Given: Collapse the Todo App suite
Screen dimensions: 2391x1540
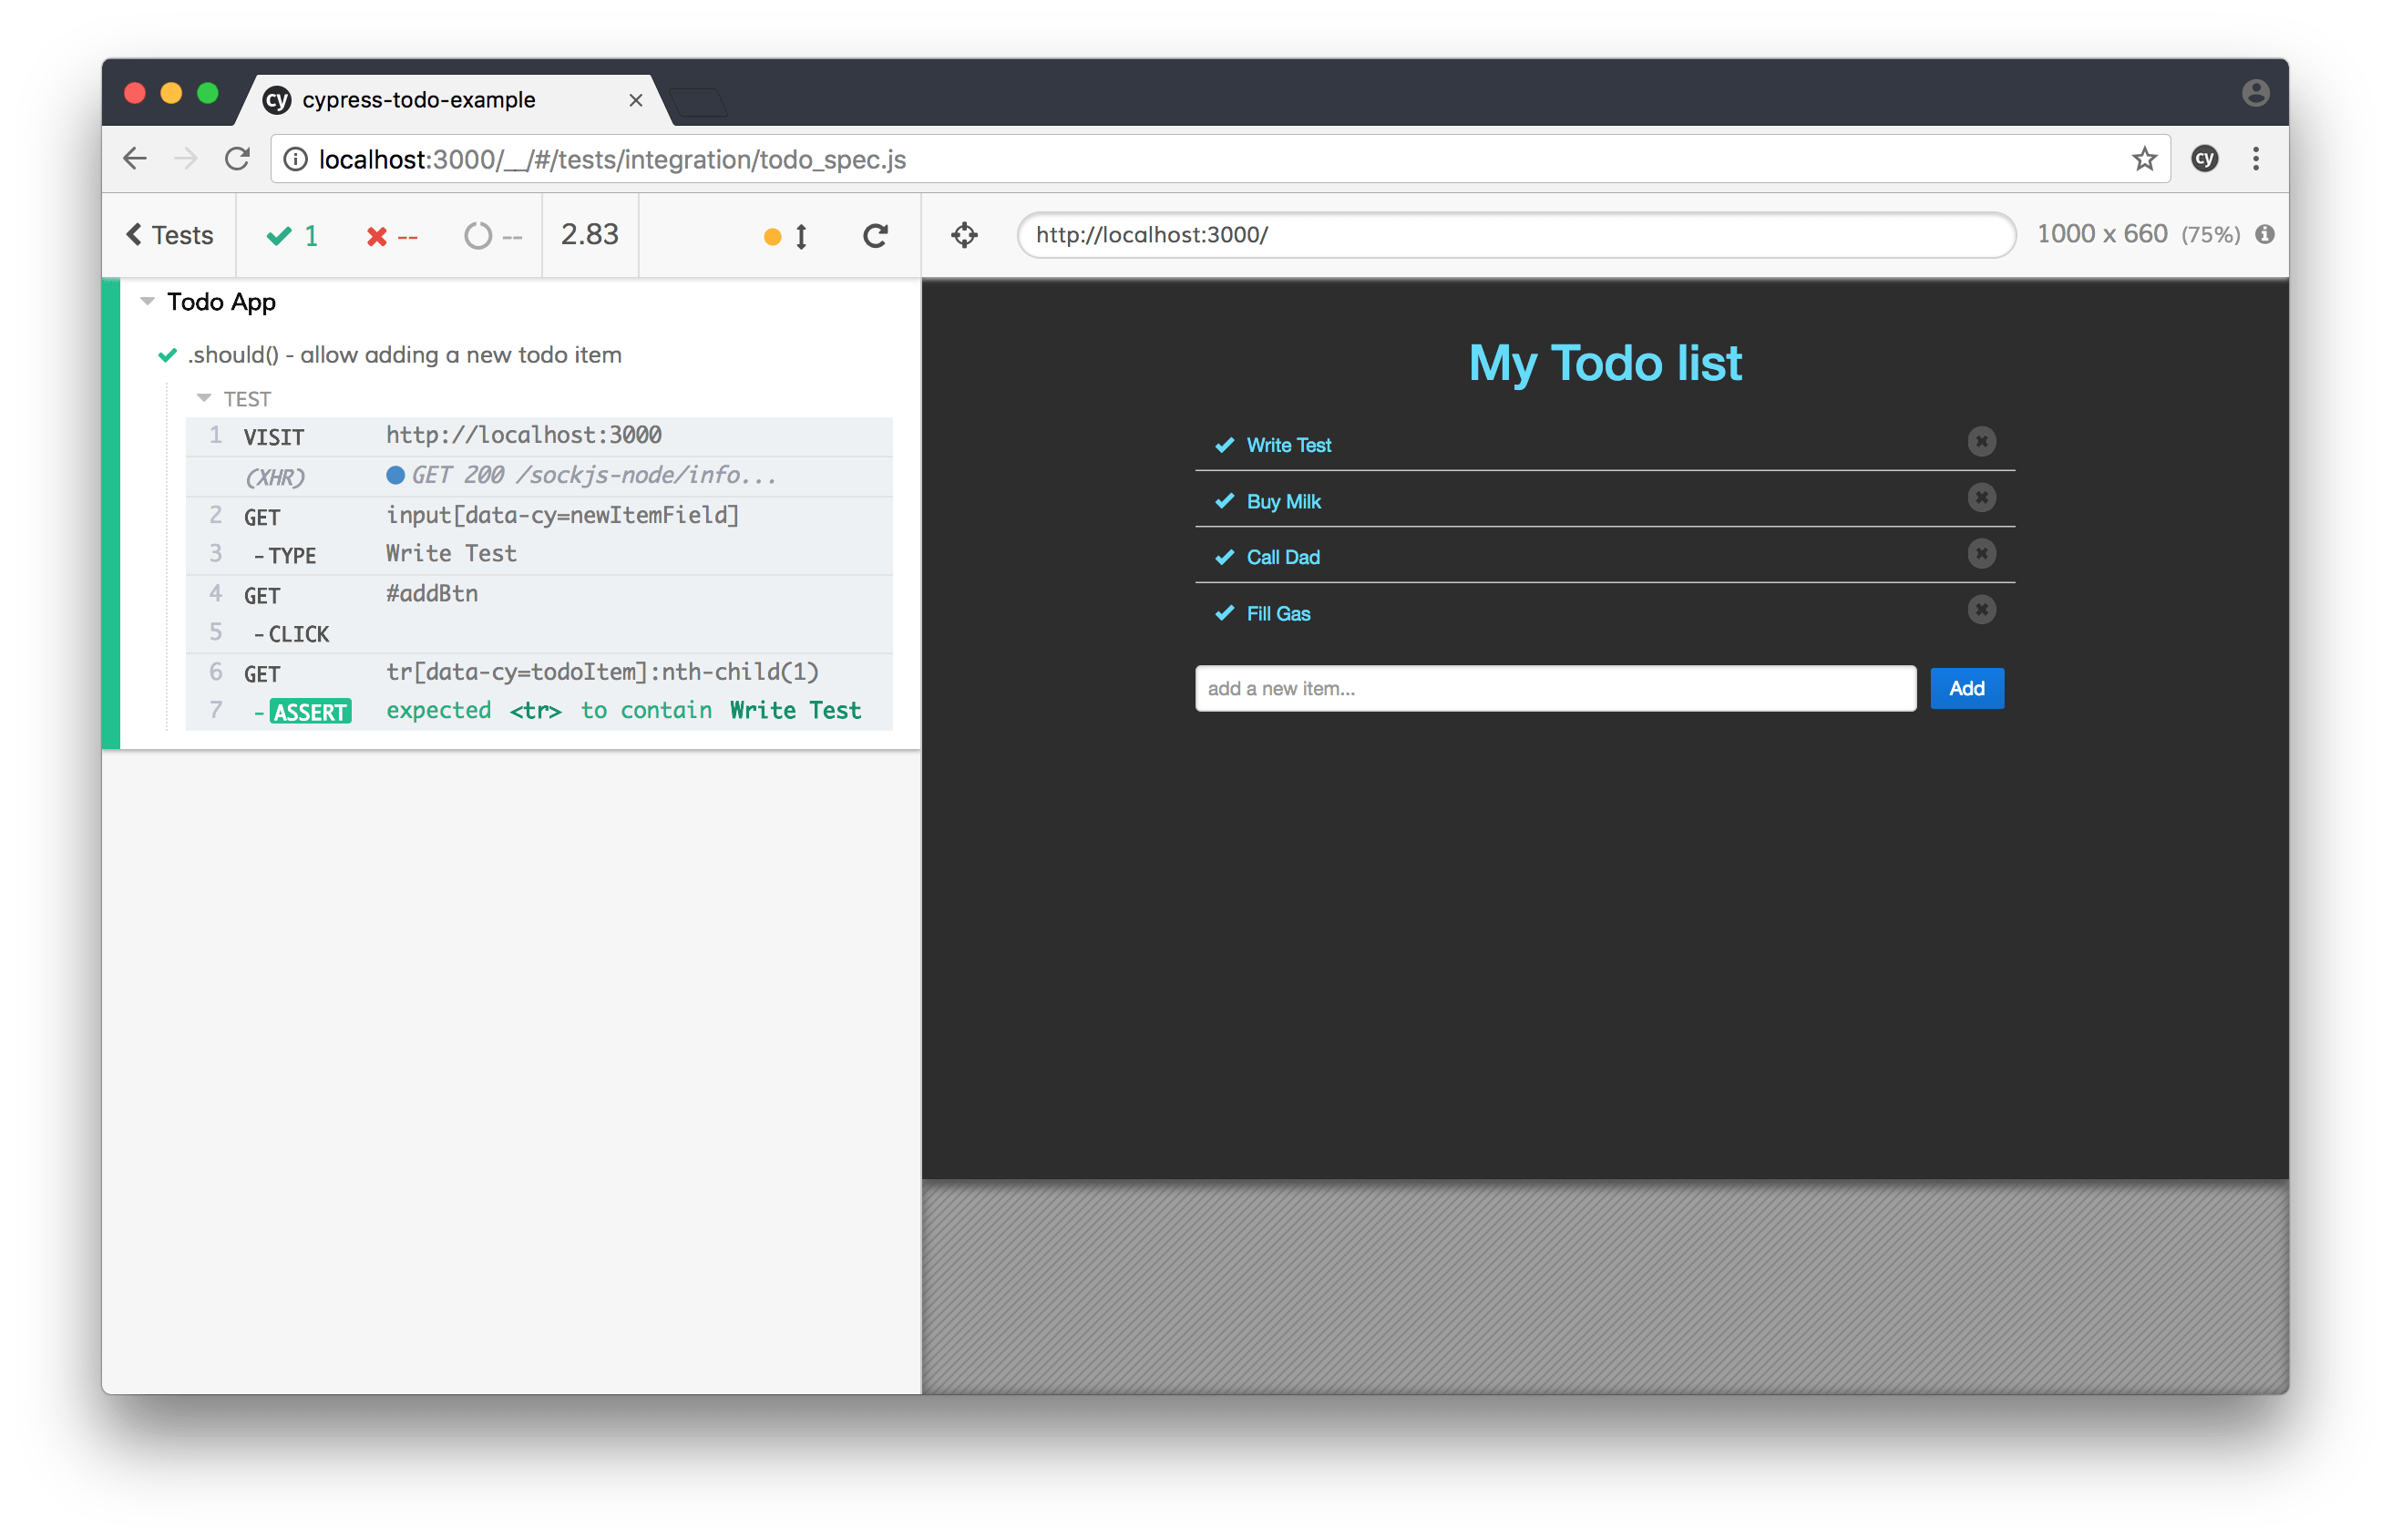Looking at the screenshot, I should tap(147, 301).
